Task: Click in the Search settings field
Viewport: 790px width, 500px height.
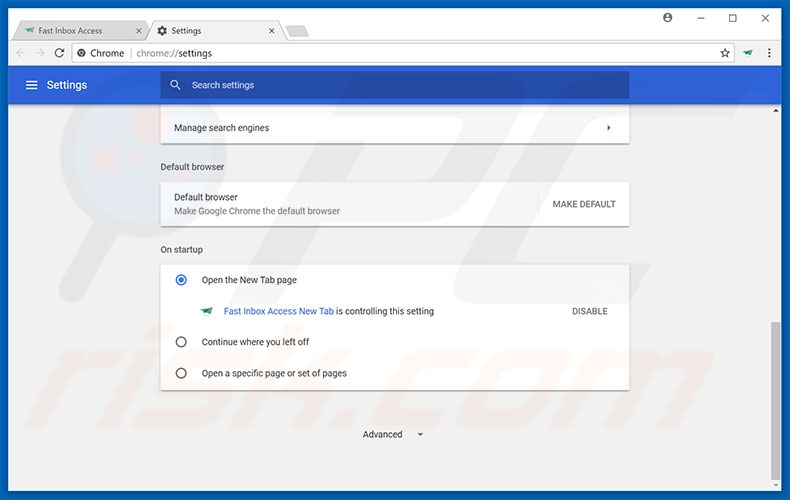Action: tap(394, 85)
